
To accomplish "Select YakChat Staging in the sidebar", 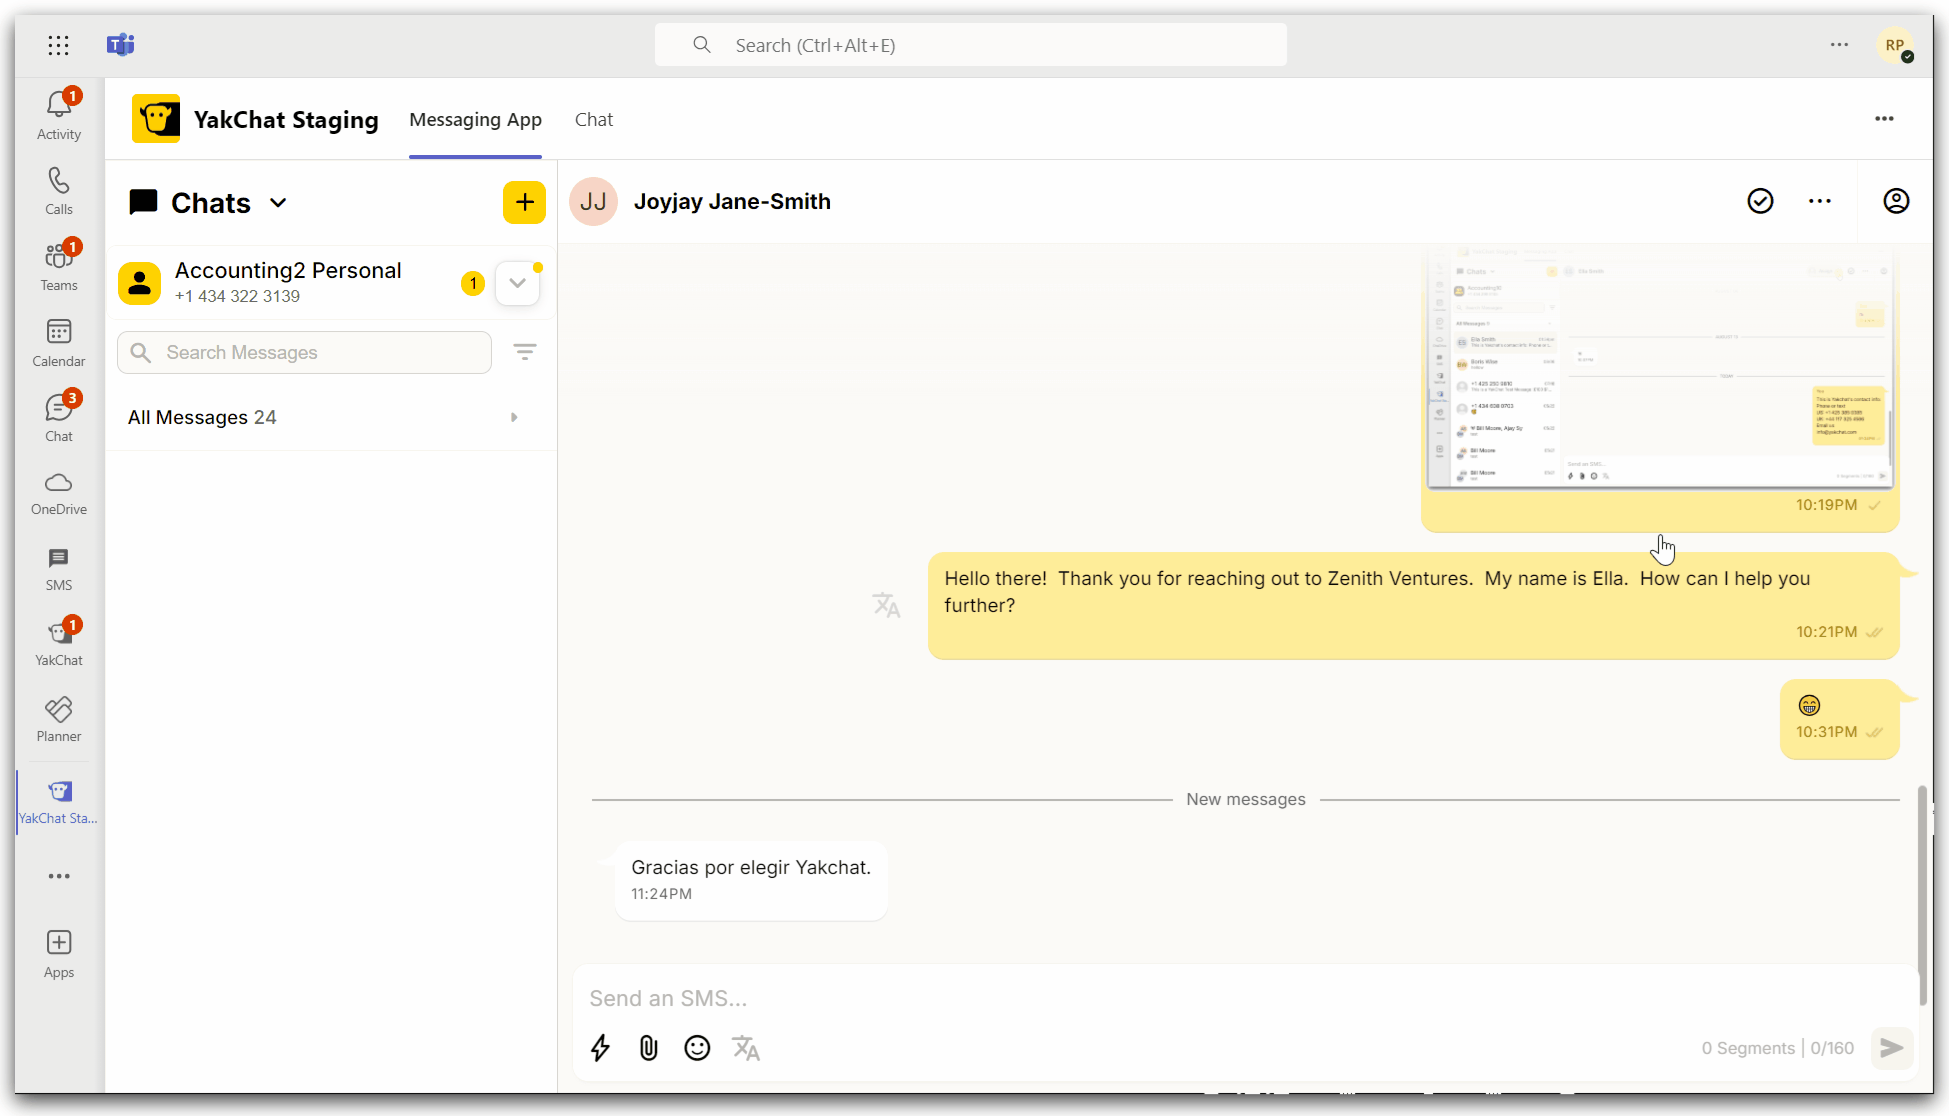I will coord(59,802).
